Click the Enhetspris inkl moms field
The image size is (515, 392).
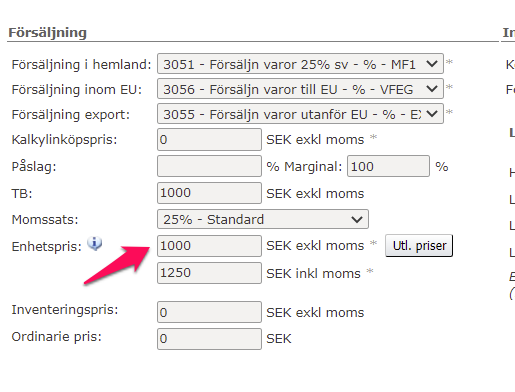[209, 273]
